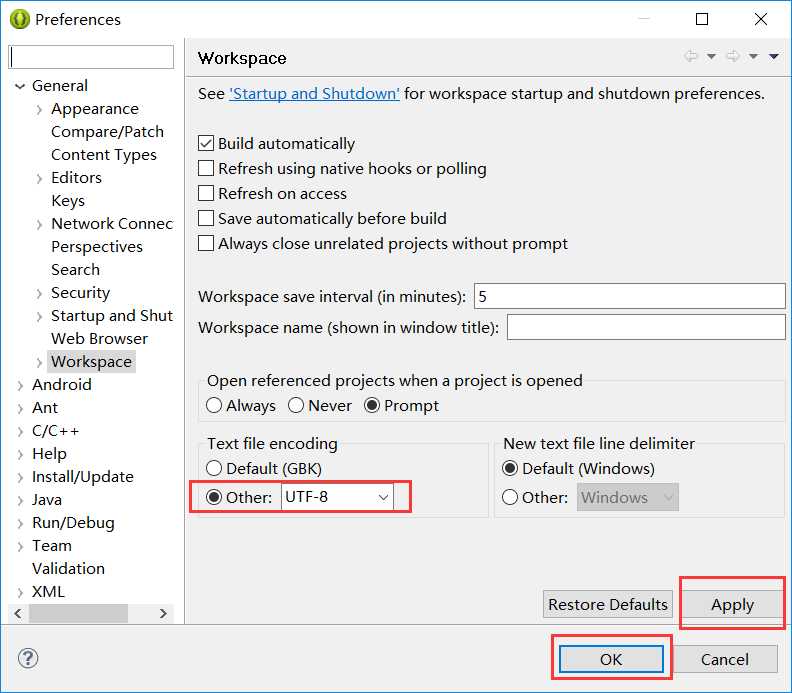Screen dimensions: 792x693
Task: Open the Windows line delimiter dropdown
Action: 628,497
